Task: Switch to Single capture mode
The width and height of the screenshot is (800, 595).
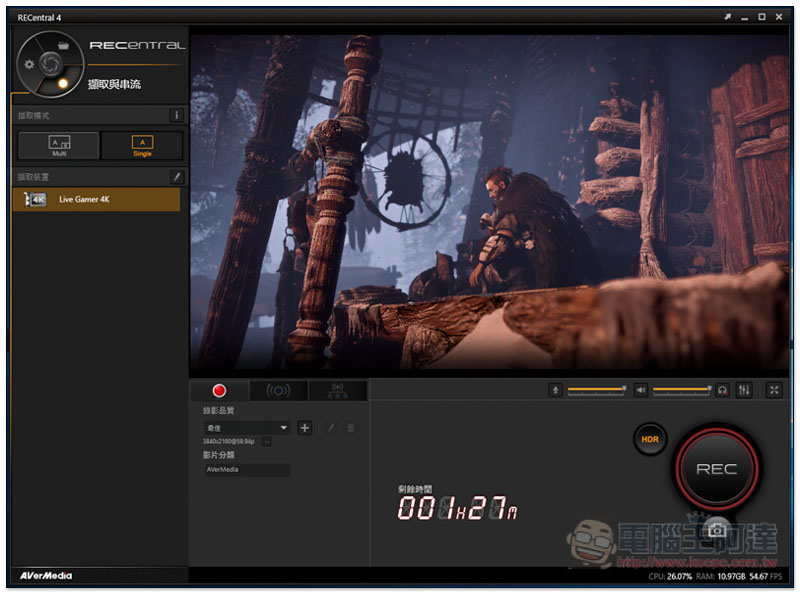Action: click(x=142, y=145)
